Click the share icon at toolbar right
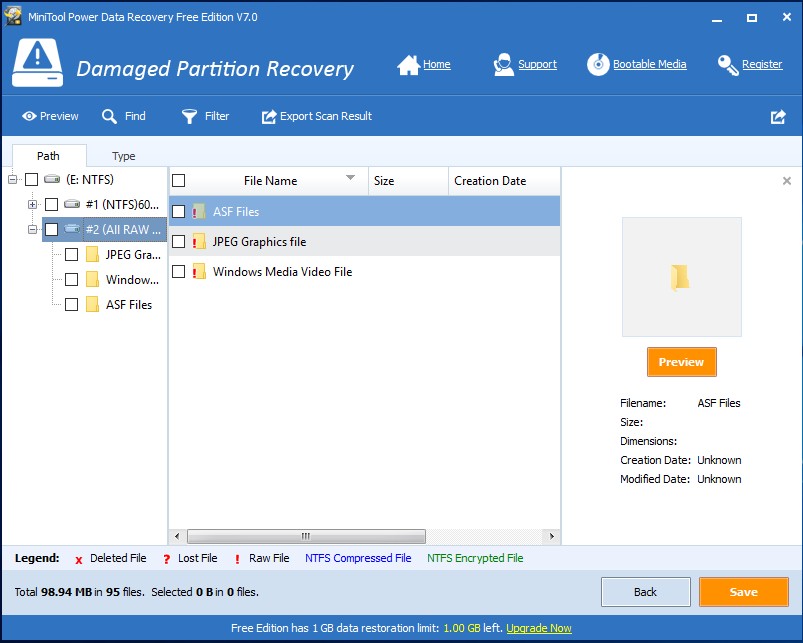This screenshot has width=803, height=643. click(x=778, y=116)
